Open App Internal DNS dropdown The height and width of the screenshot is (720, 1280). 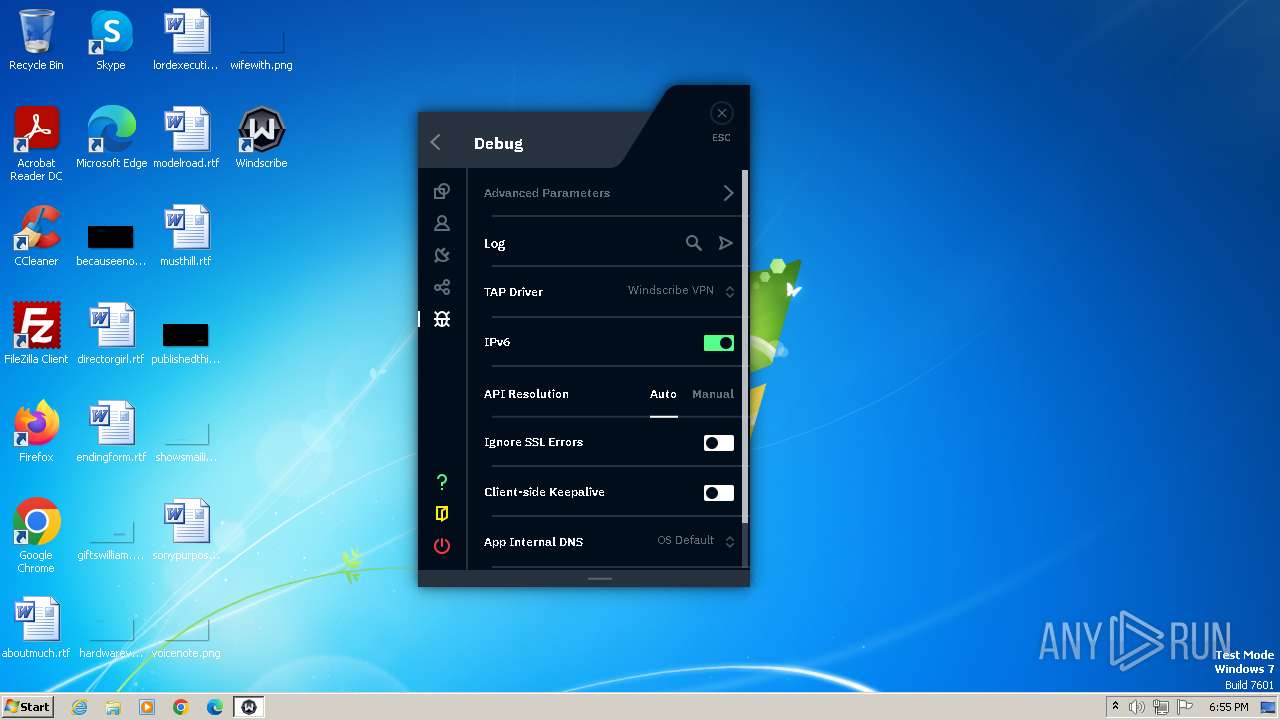click(x=696, y=541)
